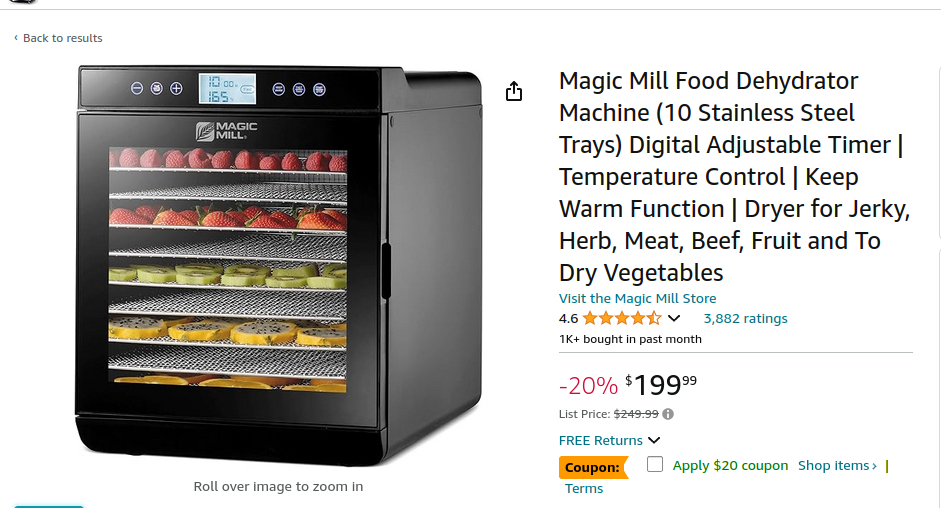Image resolution: width=941 pixels, height=508 pixels.
Task: Click the orange Coupon badge
Action: pos(593,467)
